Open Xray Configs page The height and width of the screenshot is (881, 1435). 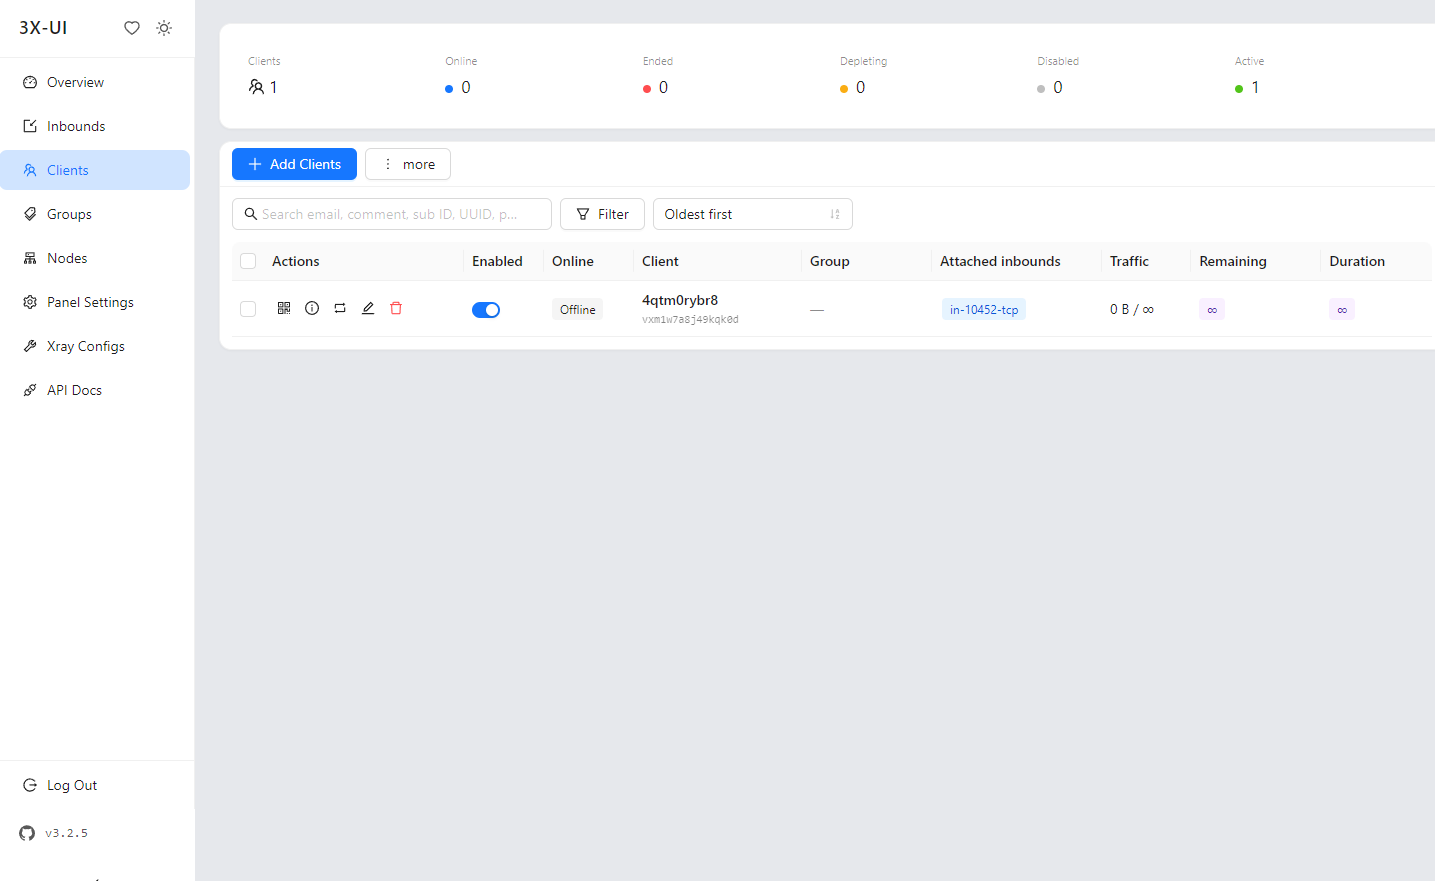click(x=95, y=346)
